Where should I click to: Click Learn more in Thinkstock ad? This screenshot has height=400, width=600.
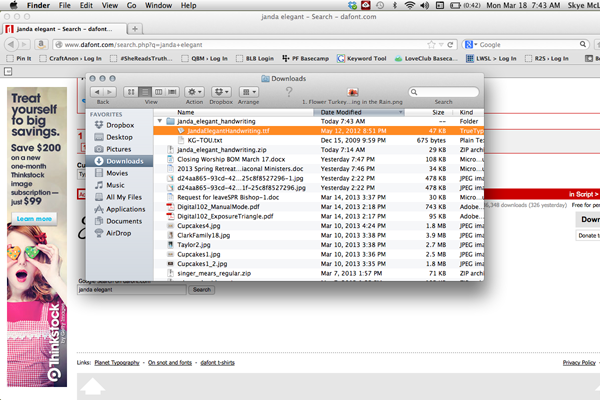34,219
